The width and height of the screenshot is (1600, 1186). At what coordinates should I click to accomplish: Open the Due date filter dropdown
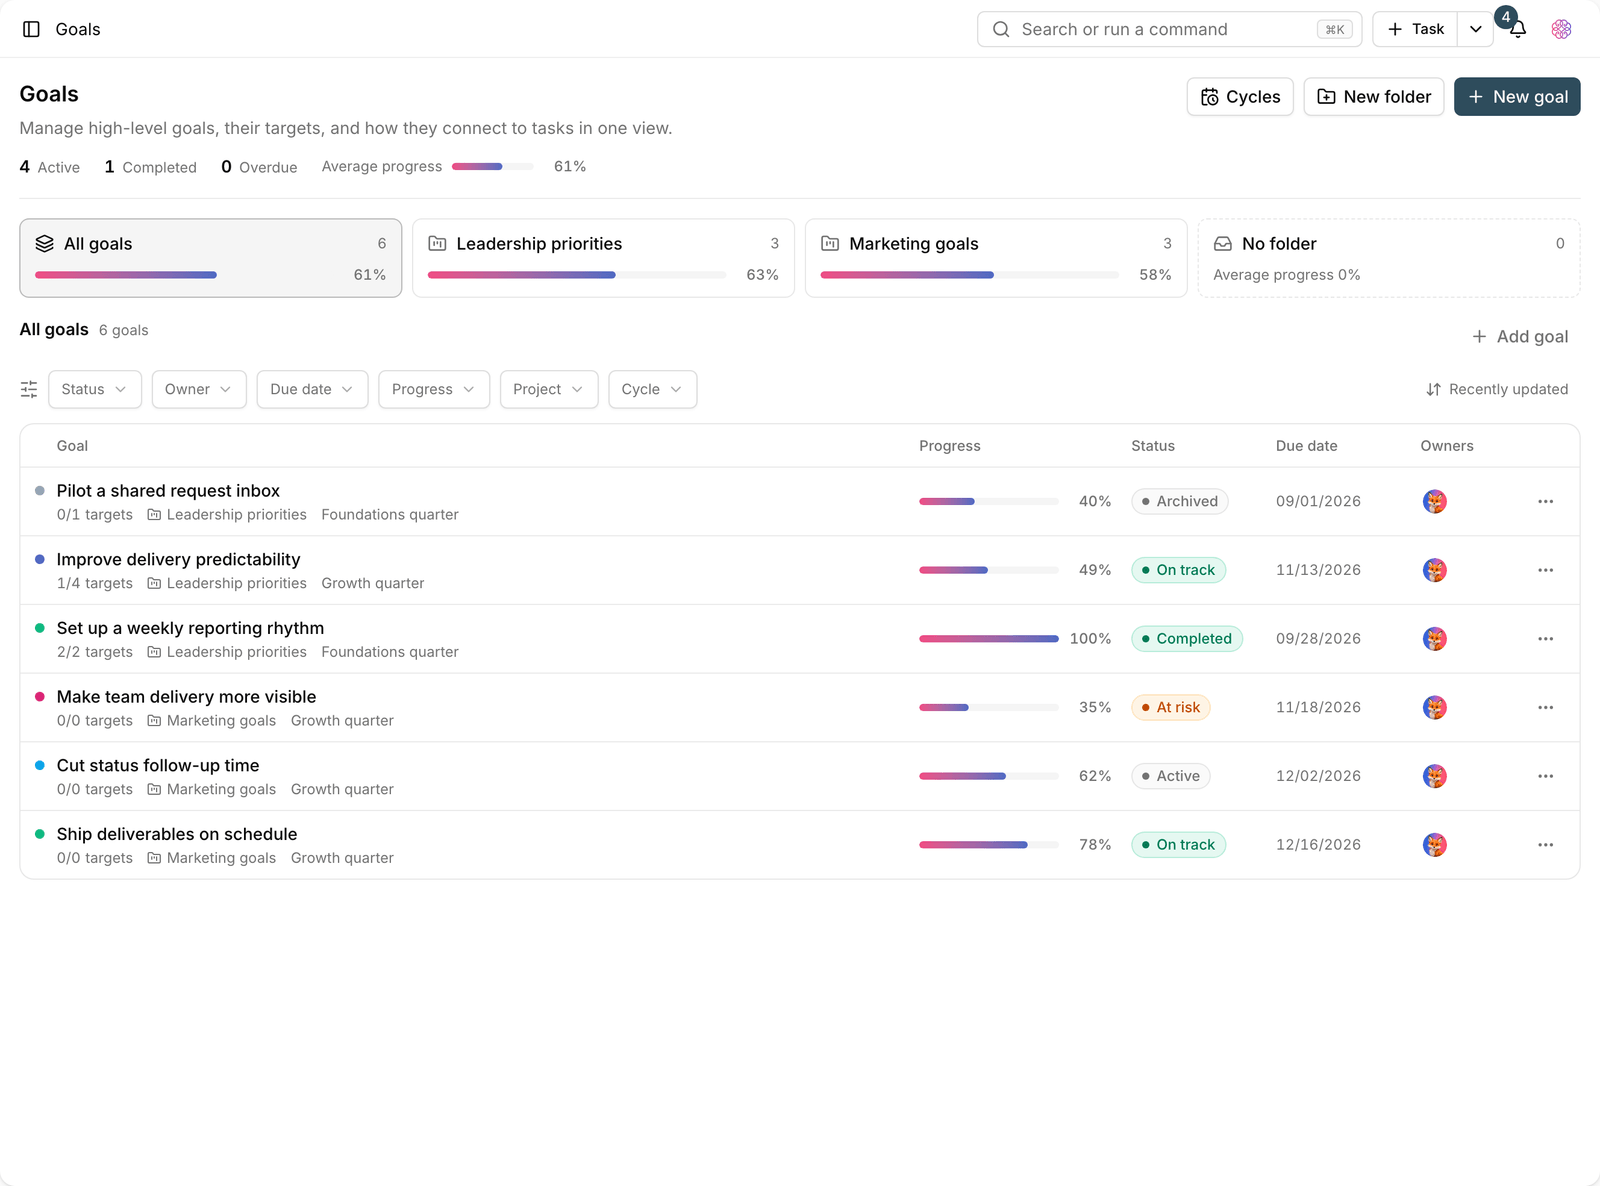pyautogui.click(x=312, y=389)
